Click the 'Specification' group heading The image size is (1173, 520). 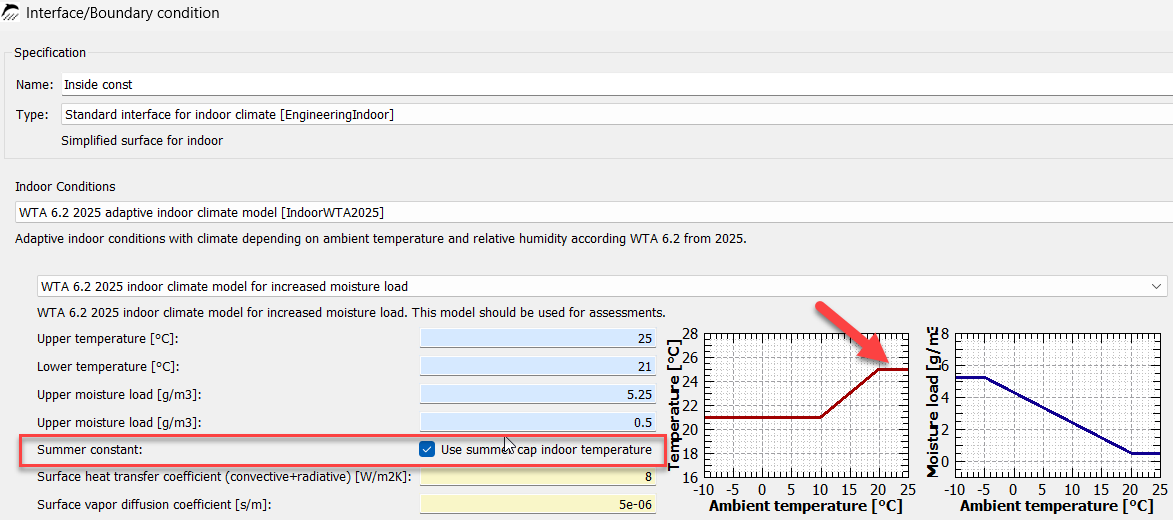(50, 52)
